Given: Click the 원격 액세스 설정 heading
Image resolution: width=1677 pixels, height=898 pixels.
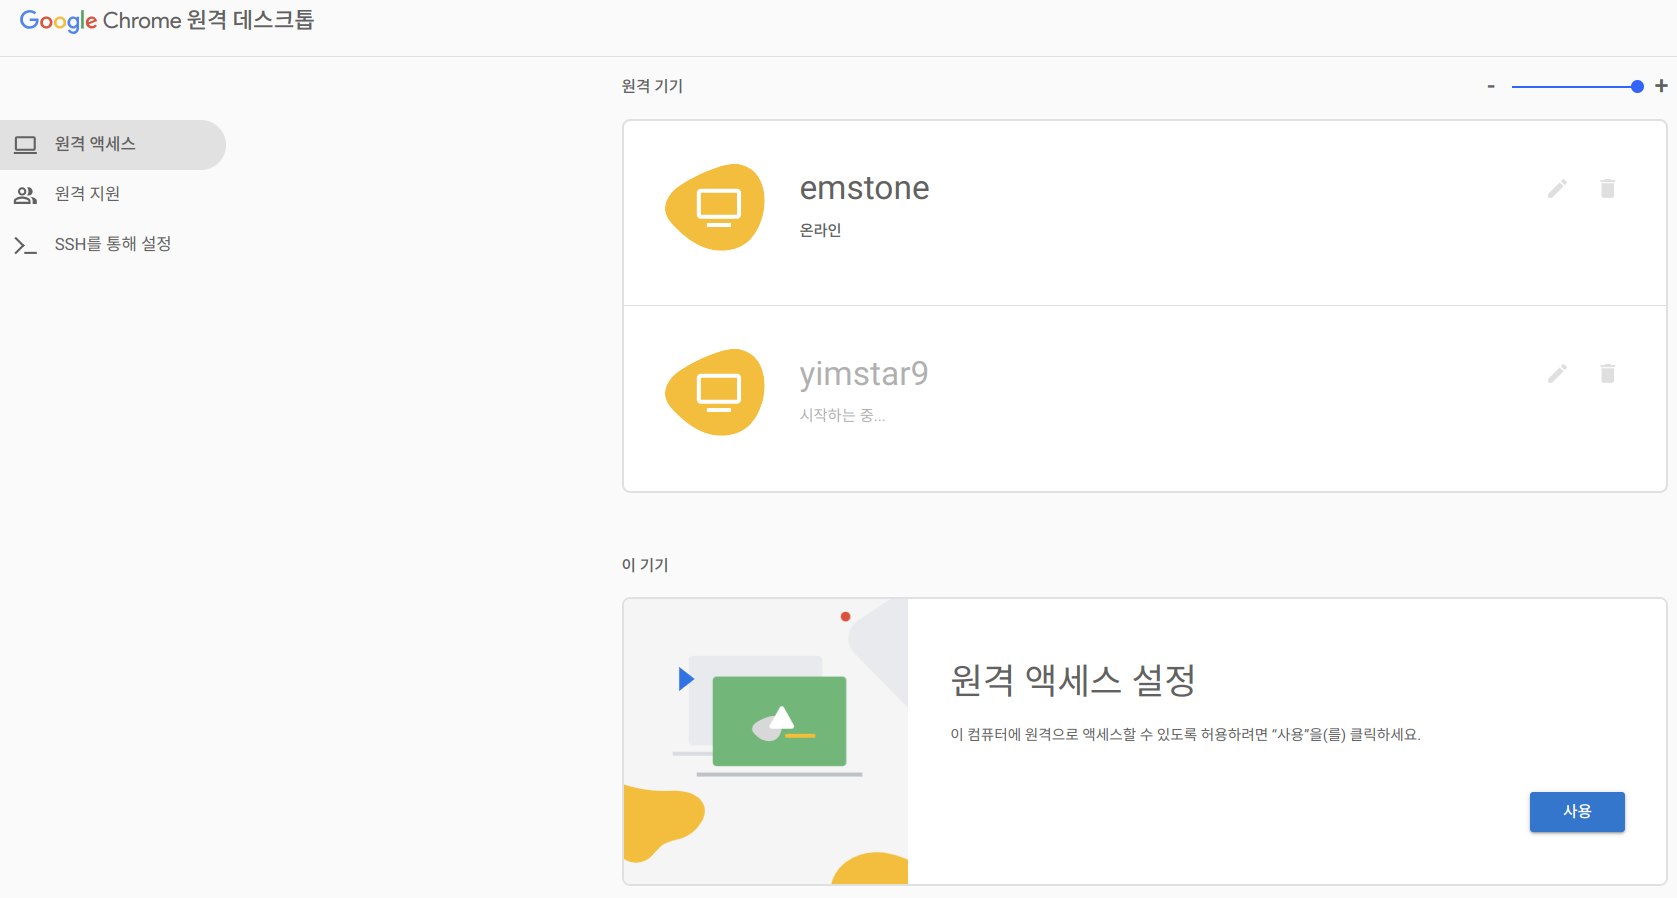Looking at the screenshot, I should [x=1073, y=680].
